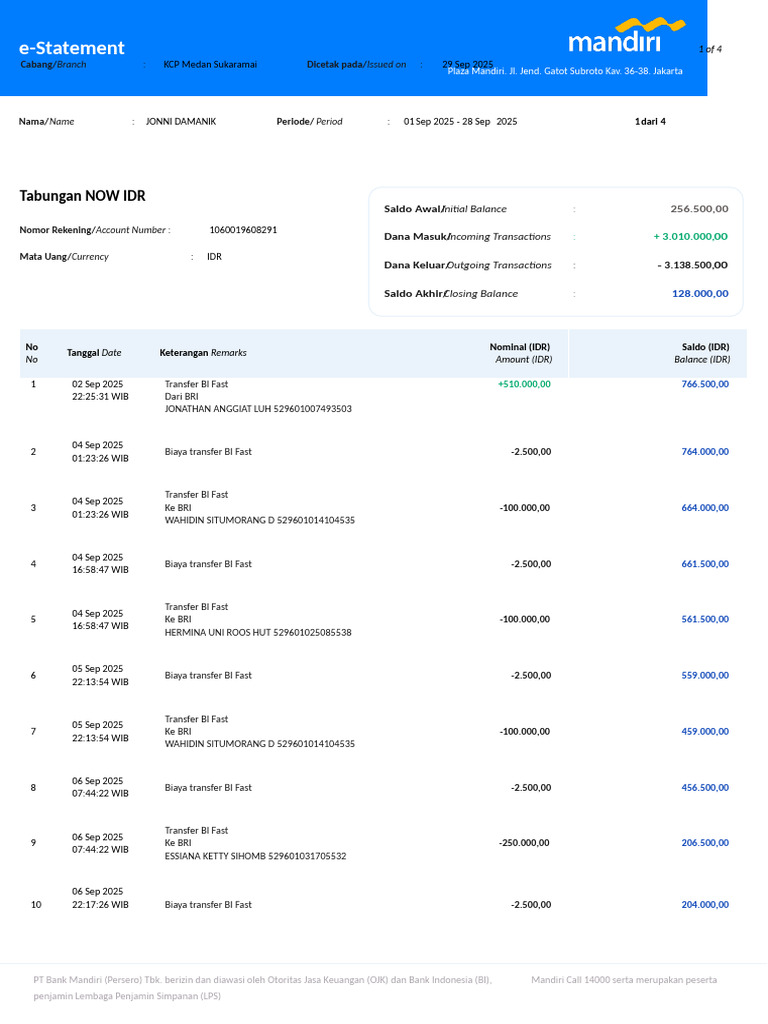Click date 02 Sep 2025 in row 1

[x=97, y=384]
